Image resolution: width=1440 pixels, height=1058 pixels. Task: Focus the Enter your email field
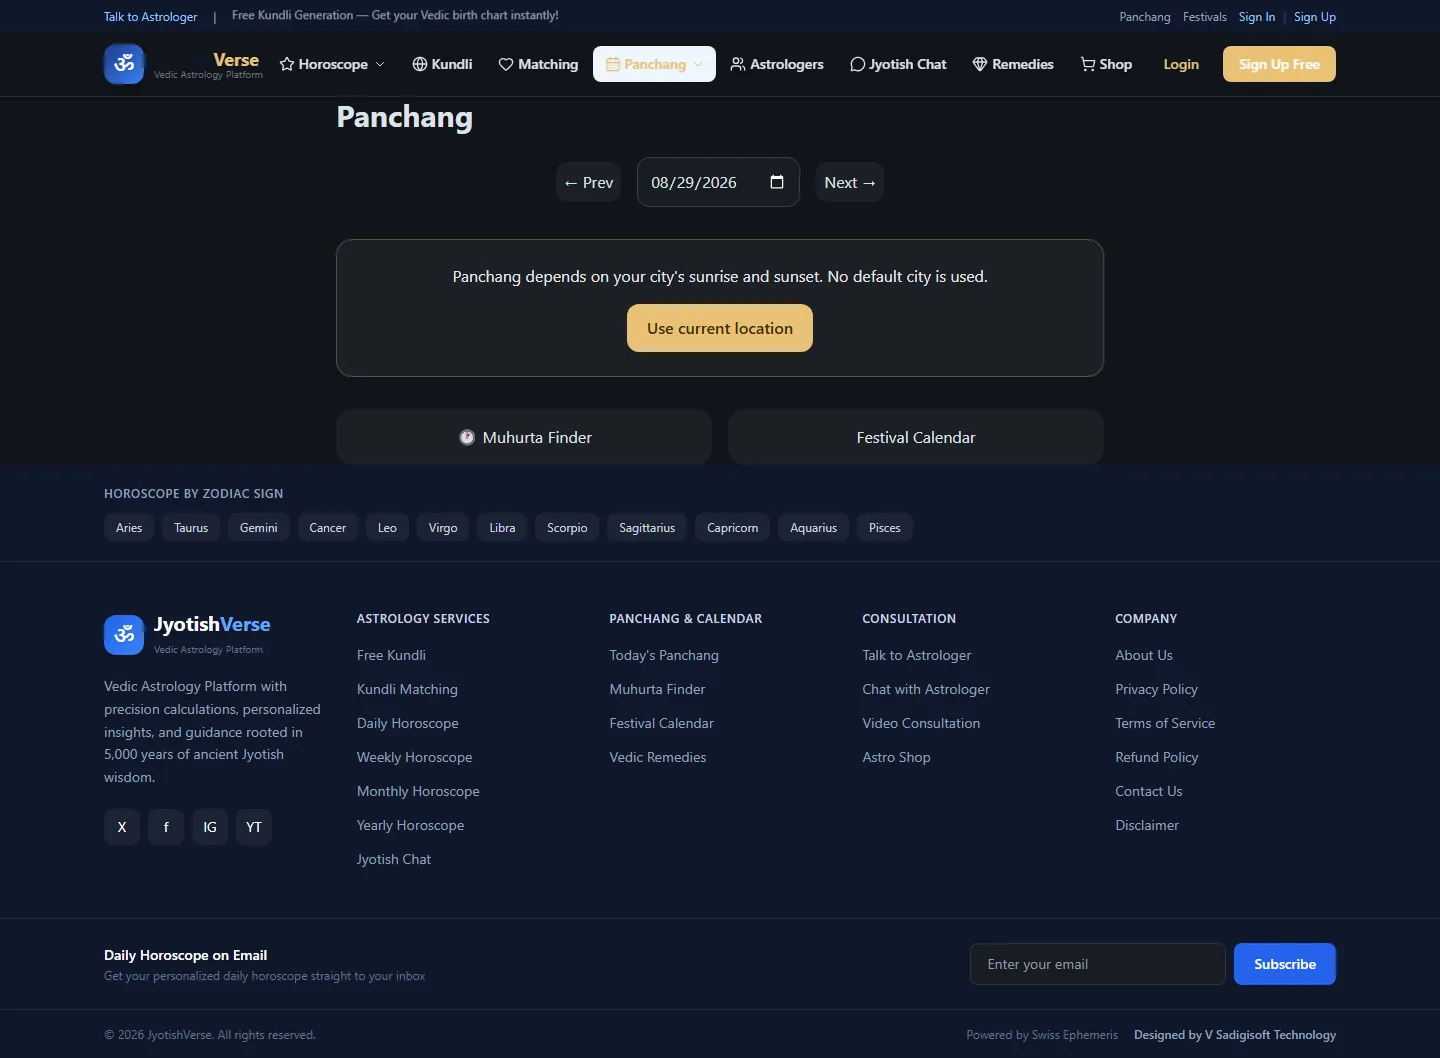coord(1098,964)
